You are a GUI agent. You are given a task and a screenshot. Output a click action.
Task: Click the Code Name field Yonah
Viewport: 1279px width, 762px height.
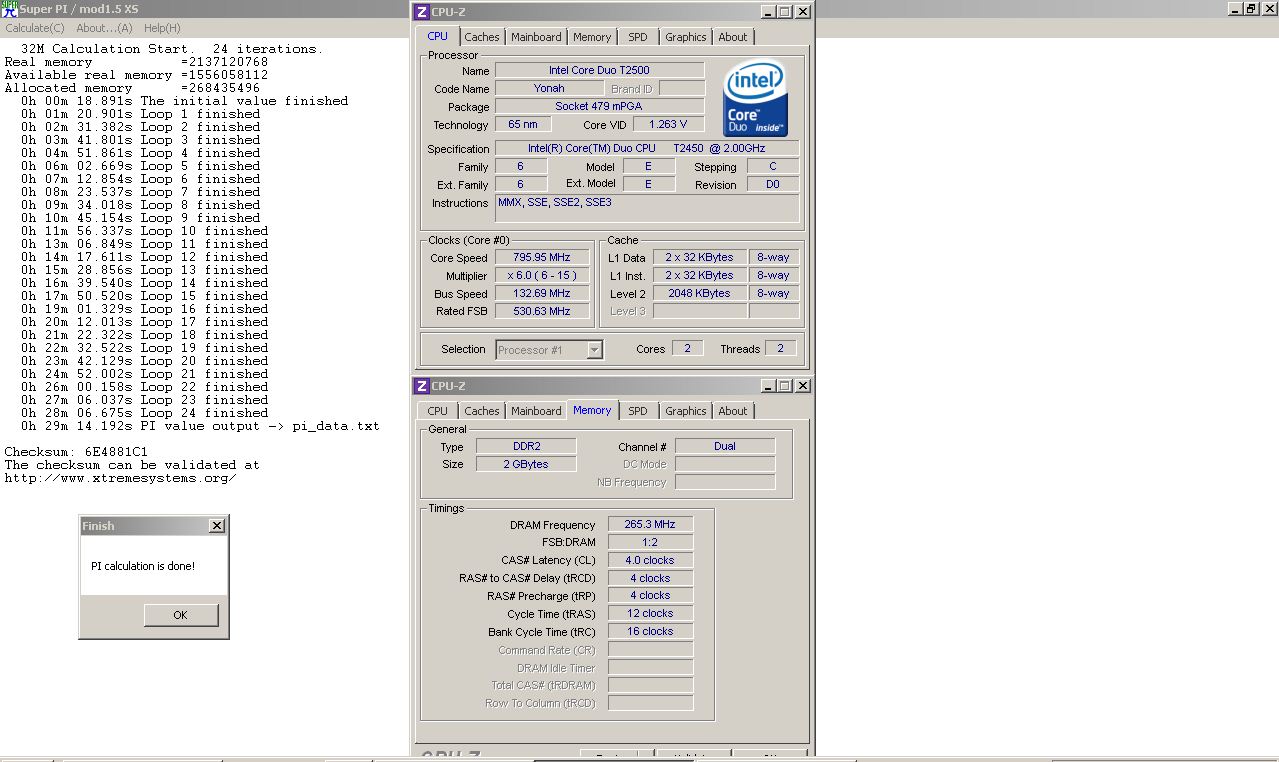pyautogui.click(x=548, y=89)
